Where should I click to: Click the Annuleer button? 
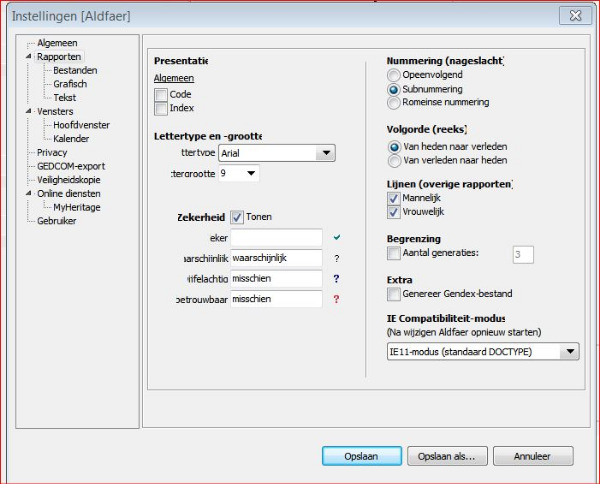(534, 456)
